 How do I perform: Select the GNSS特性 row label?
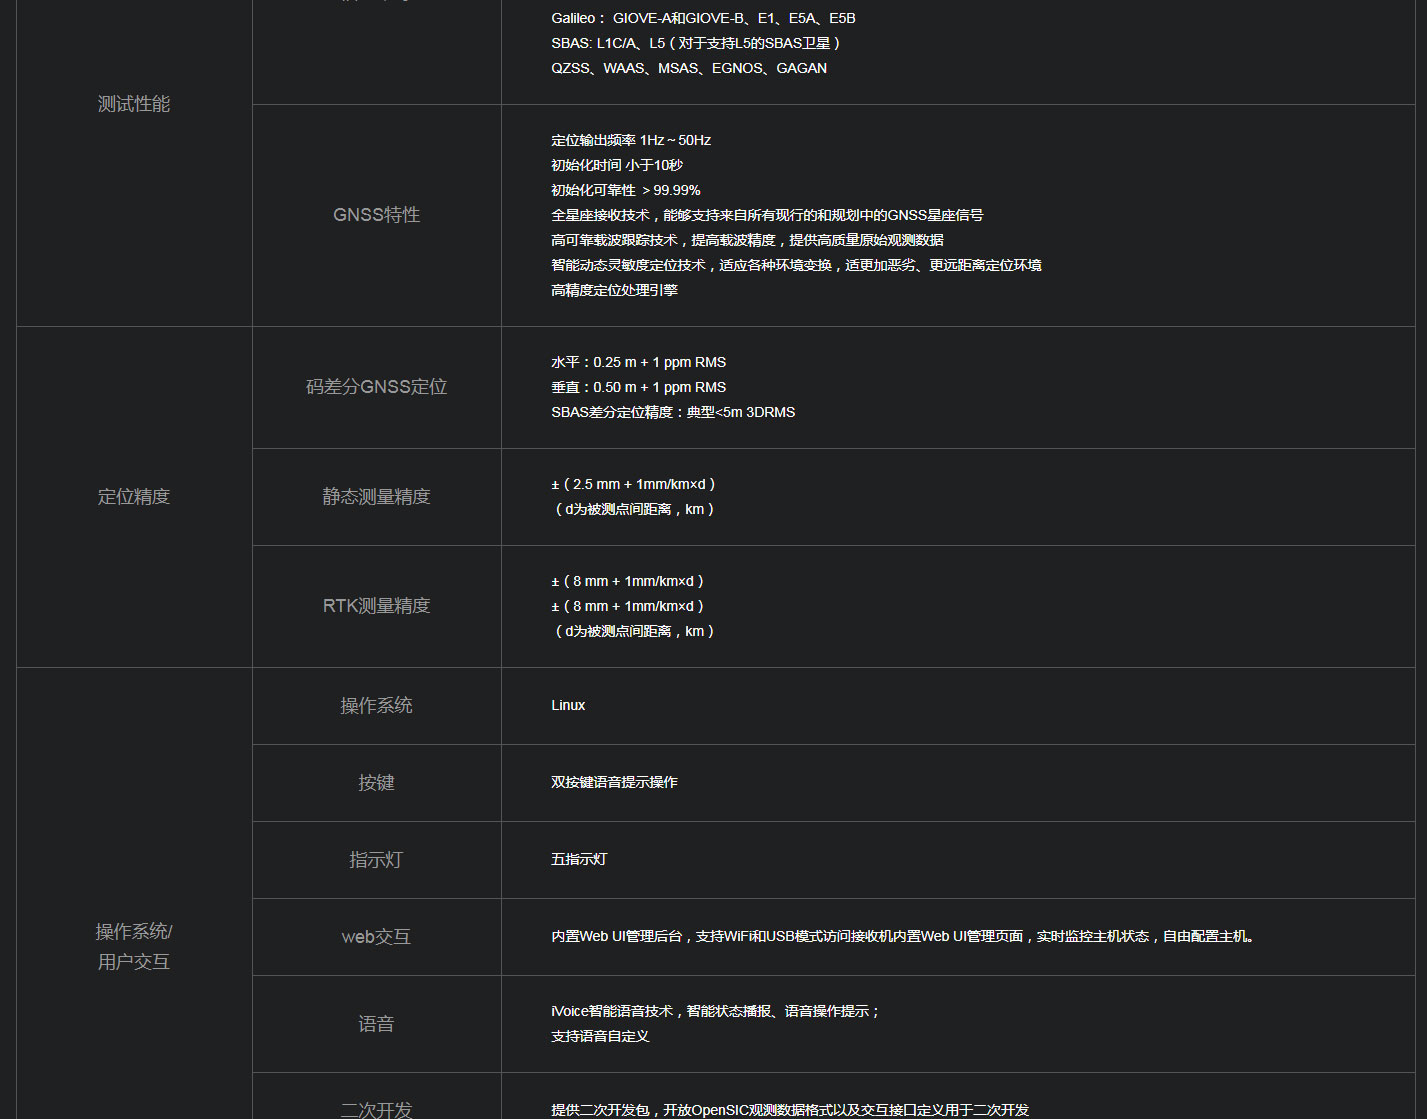click(x=376, y=215)
